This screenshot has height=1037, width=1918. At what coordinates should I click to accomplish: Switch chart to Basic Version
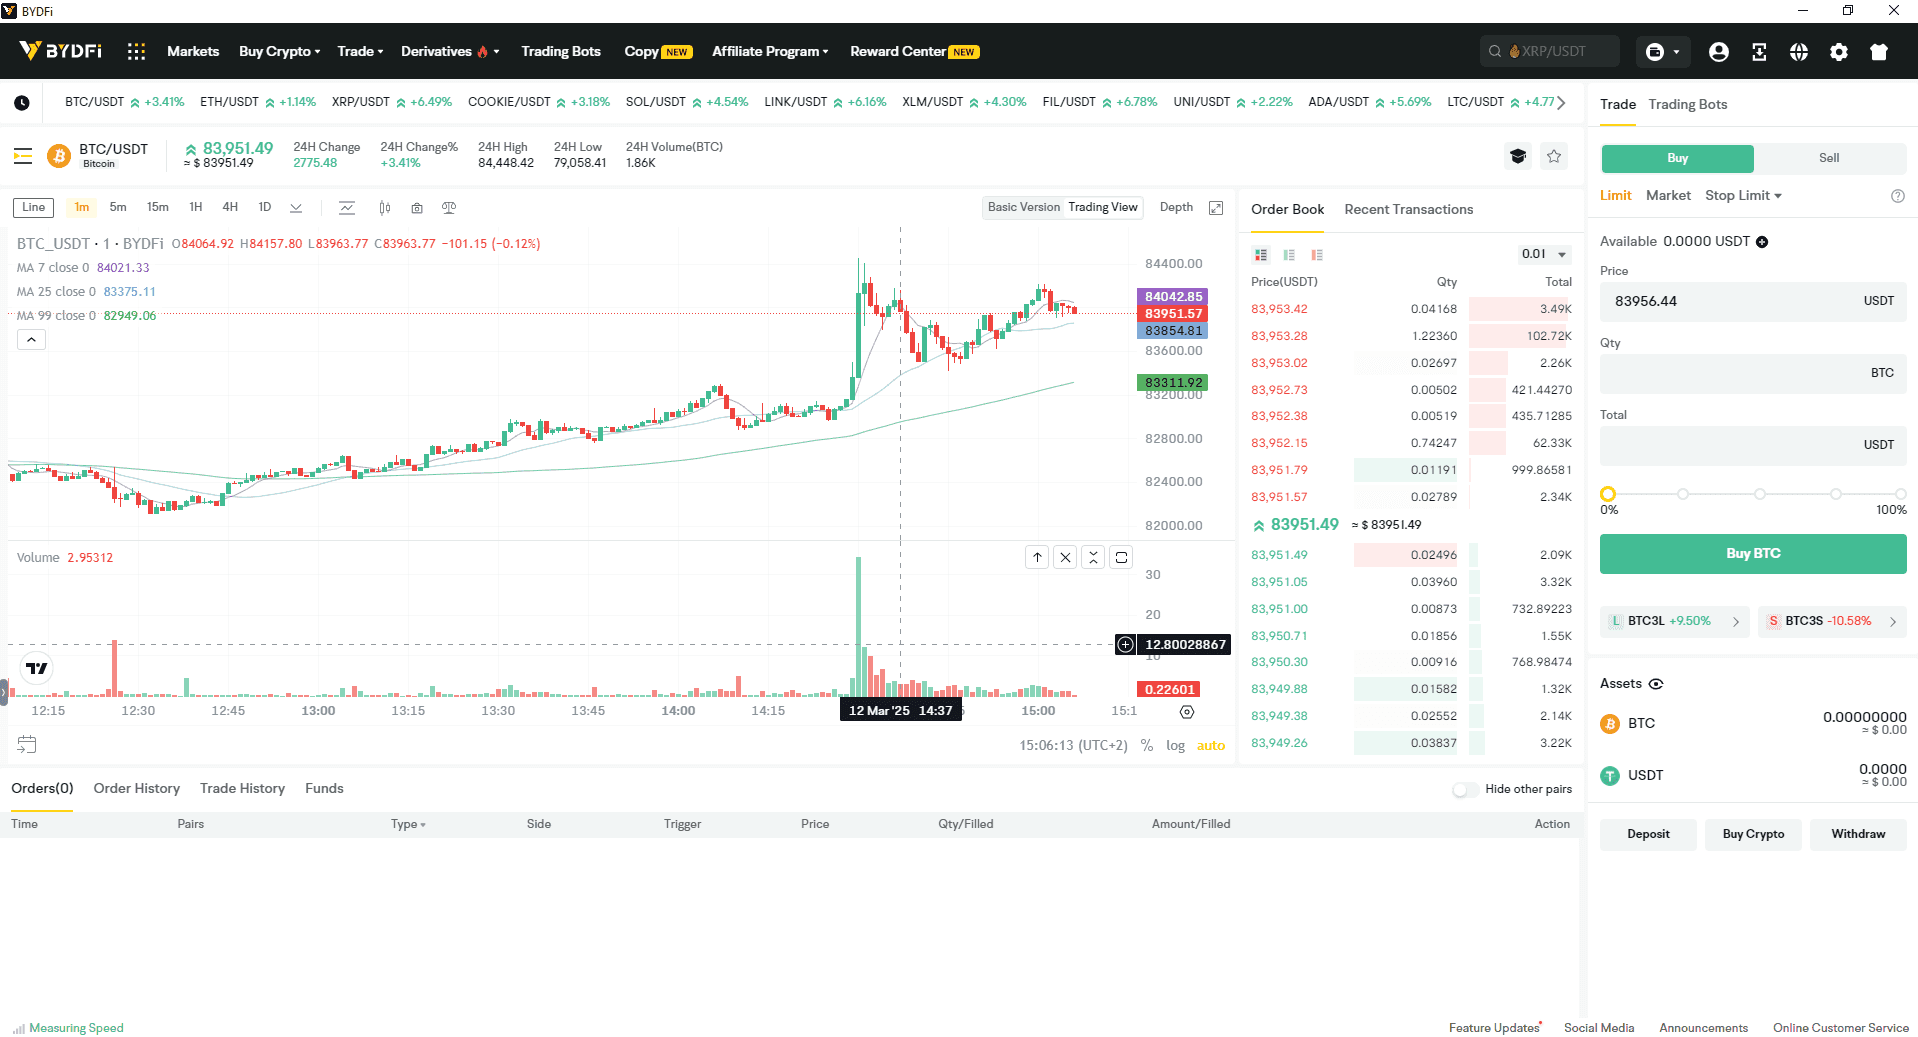1024,207
